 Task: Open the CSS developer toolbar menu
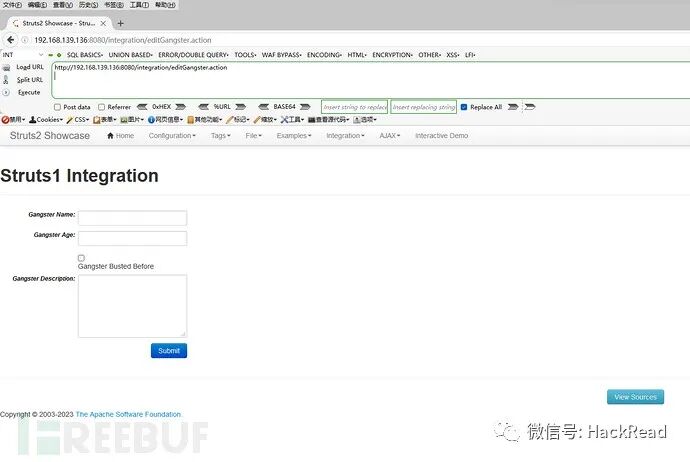point(78,119)
